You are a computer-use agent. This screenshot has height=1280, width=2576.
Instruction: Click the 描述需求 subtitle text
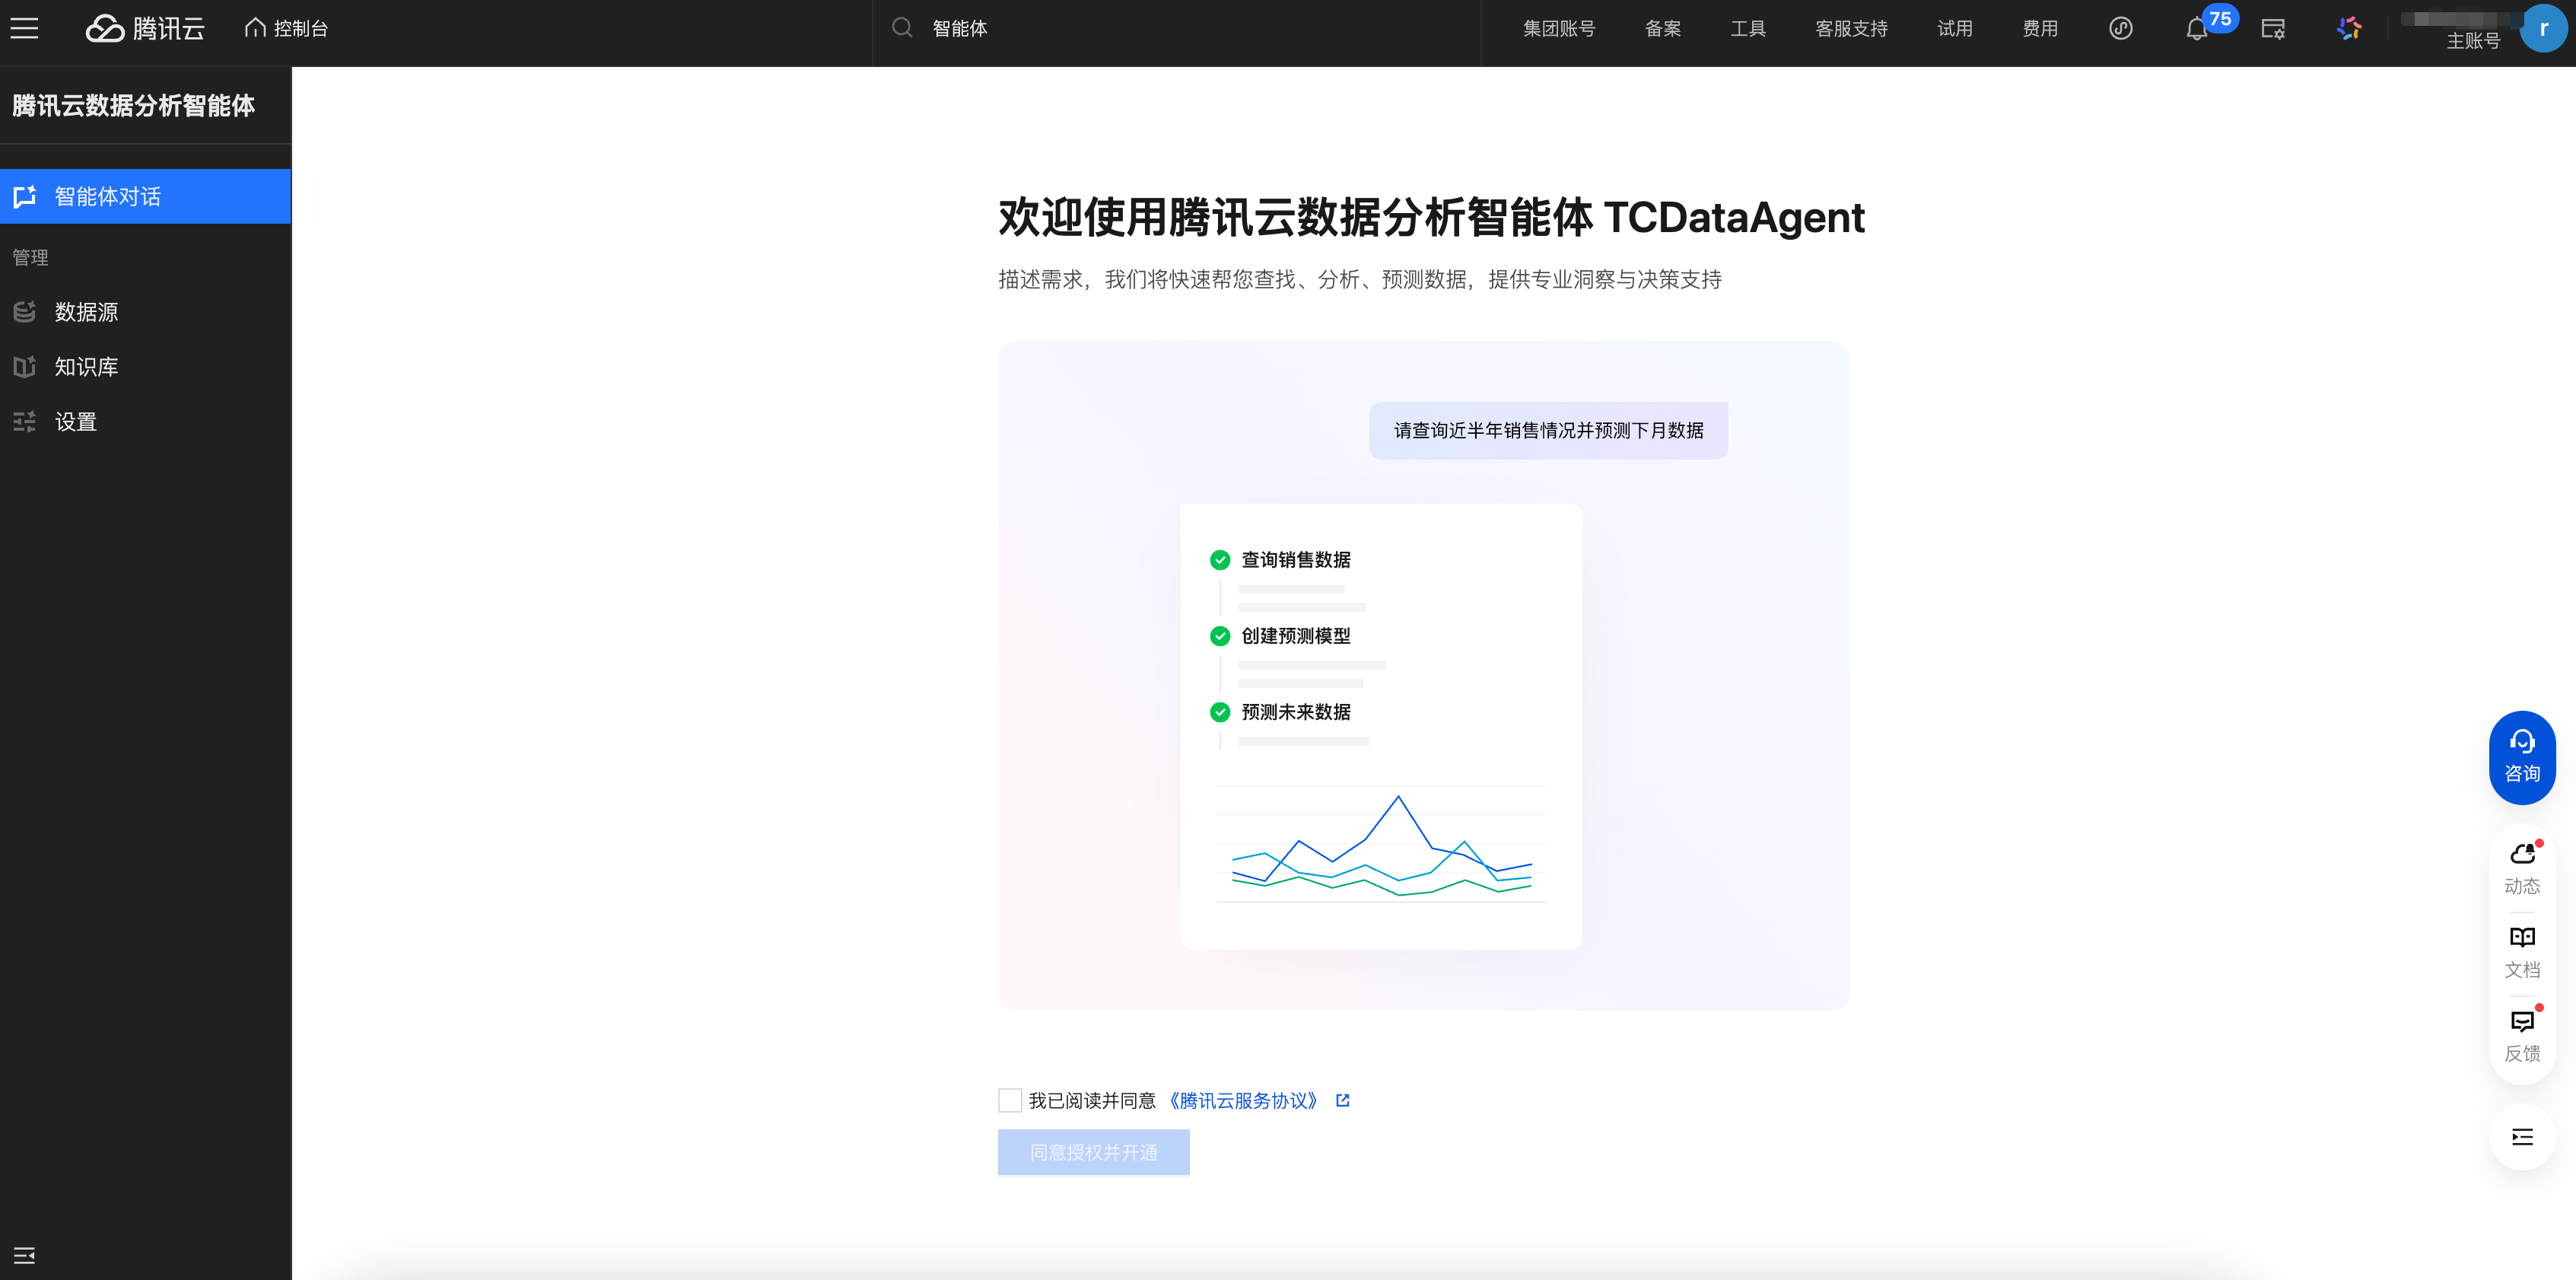point(1360,279)
